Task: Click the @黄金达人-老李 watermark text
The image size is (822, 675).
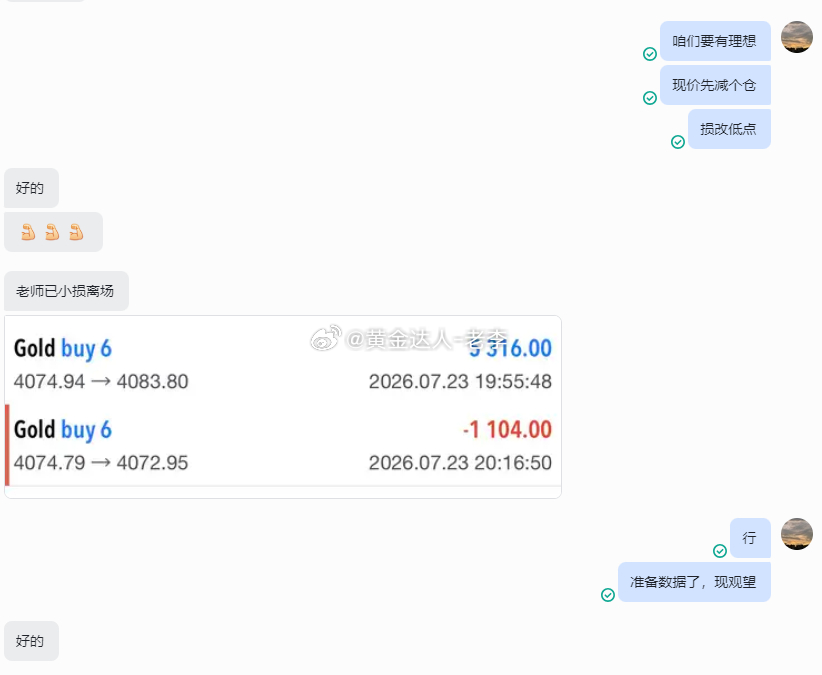Action: pyautogui.click(x=427, y=339)
